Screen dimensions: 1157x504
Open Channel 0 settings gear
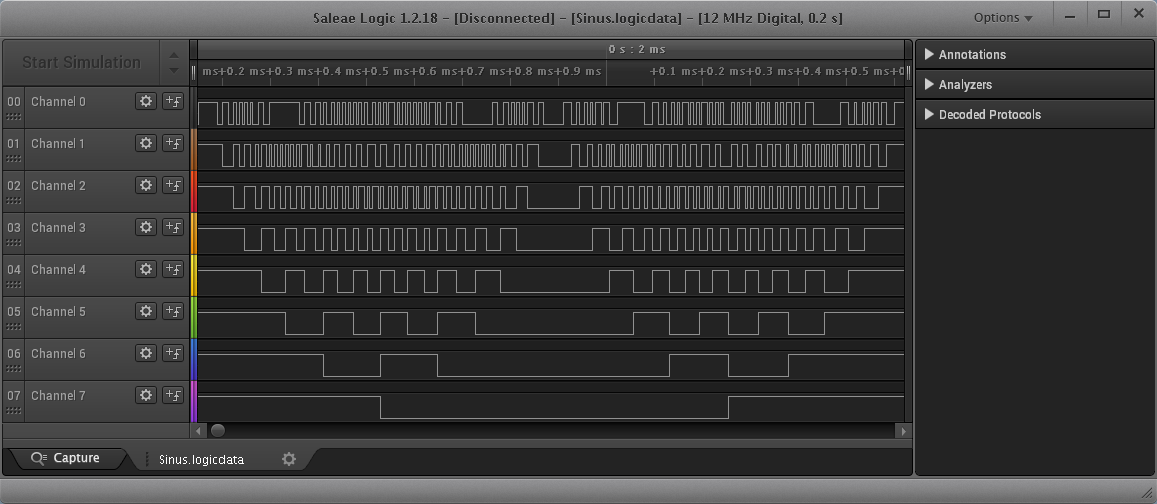pos(146,101)
